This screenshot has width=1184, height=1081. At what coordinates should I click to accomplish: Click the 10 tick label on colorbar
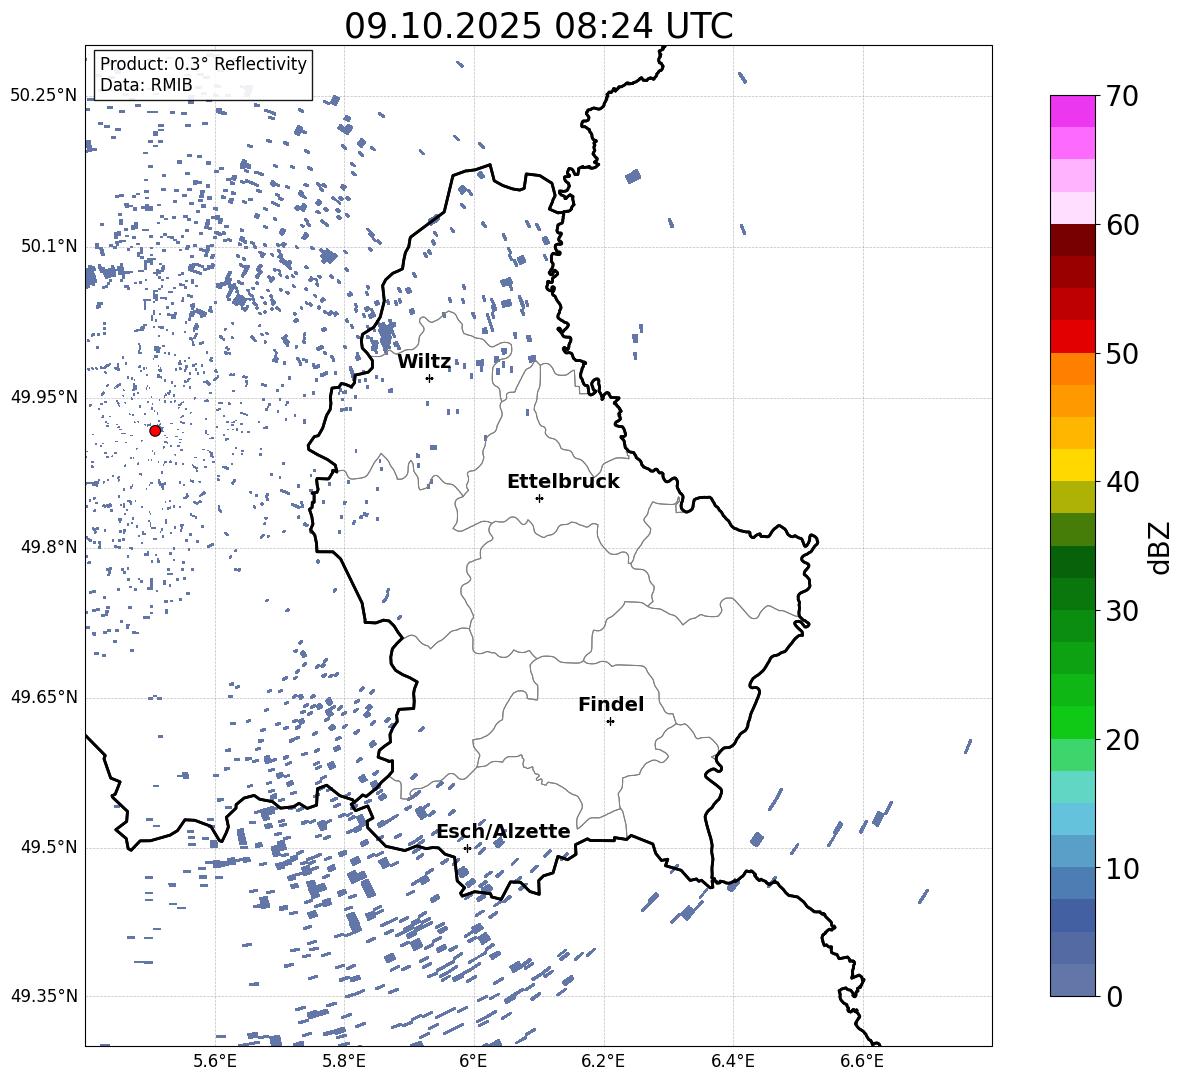click(1122, 868)
